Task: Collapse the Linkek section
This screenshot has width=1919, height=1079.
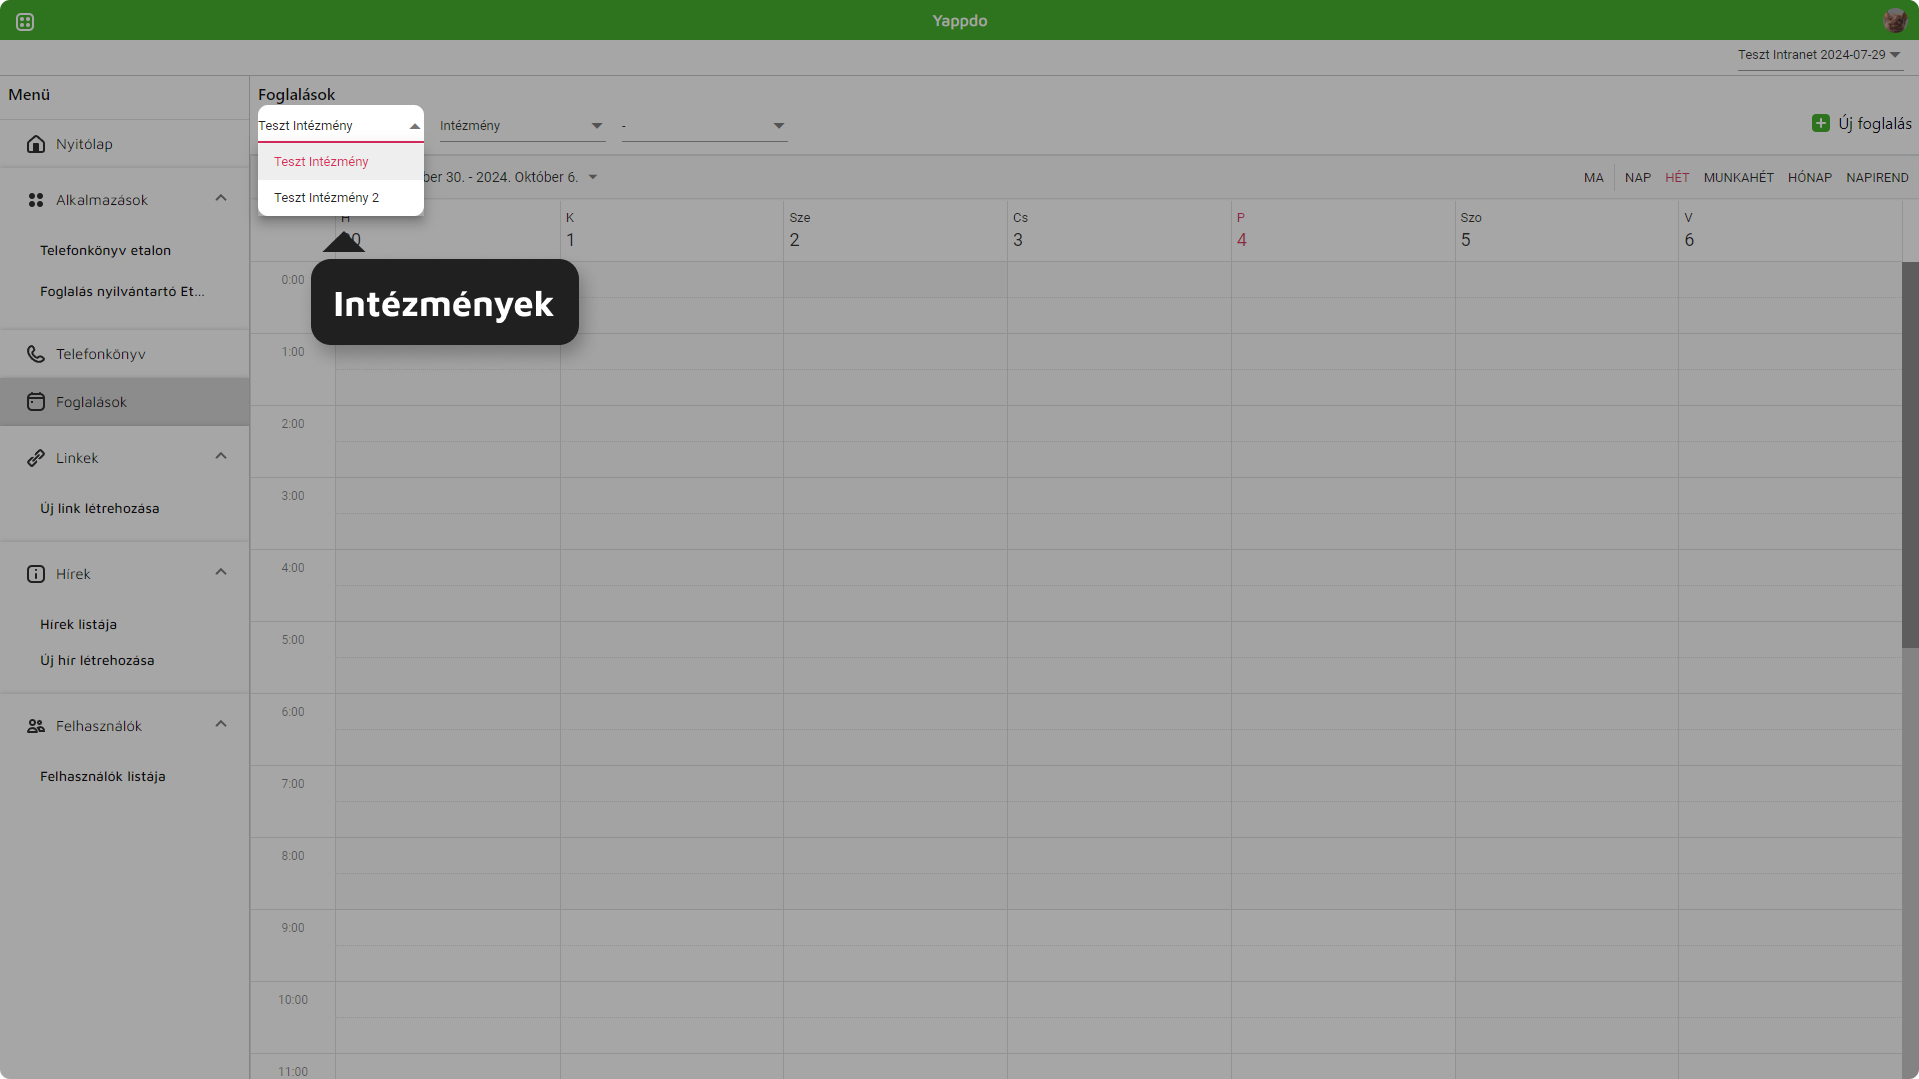Action: (x=221, y=456)
